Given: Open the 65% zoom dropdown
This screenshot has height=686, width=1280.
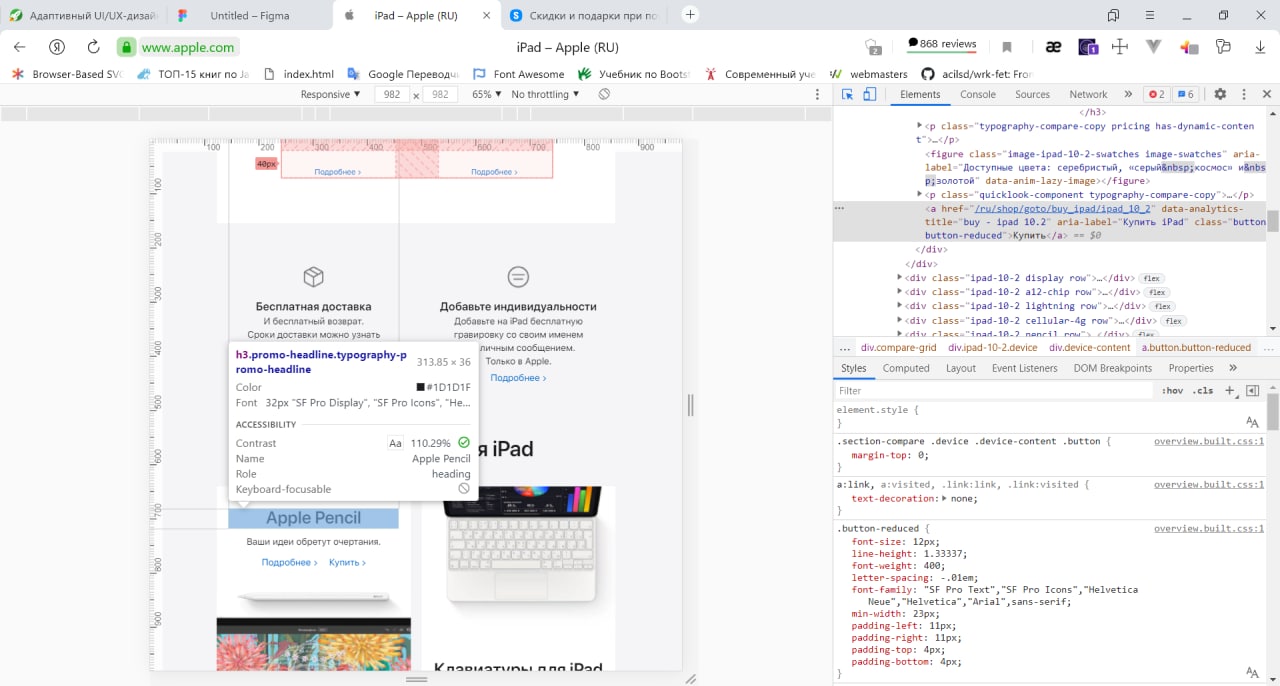Looking at the screenshot, I should click(x=487, y=94).
